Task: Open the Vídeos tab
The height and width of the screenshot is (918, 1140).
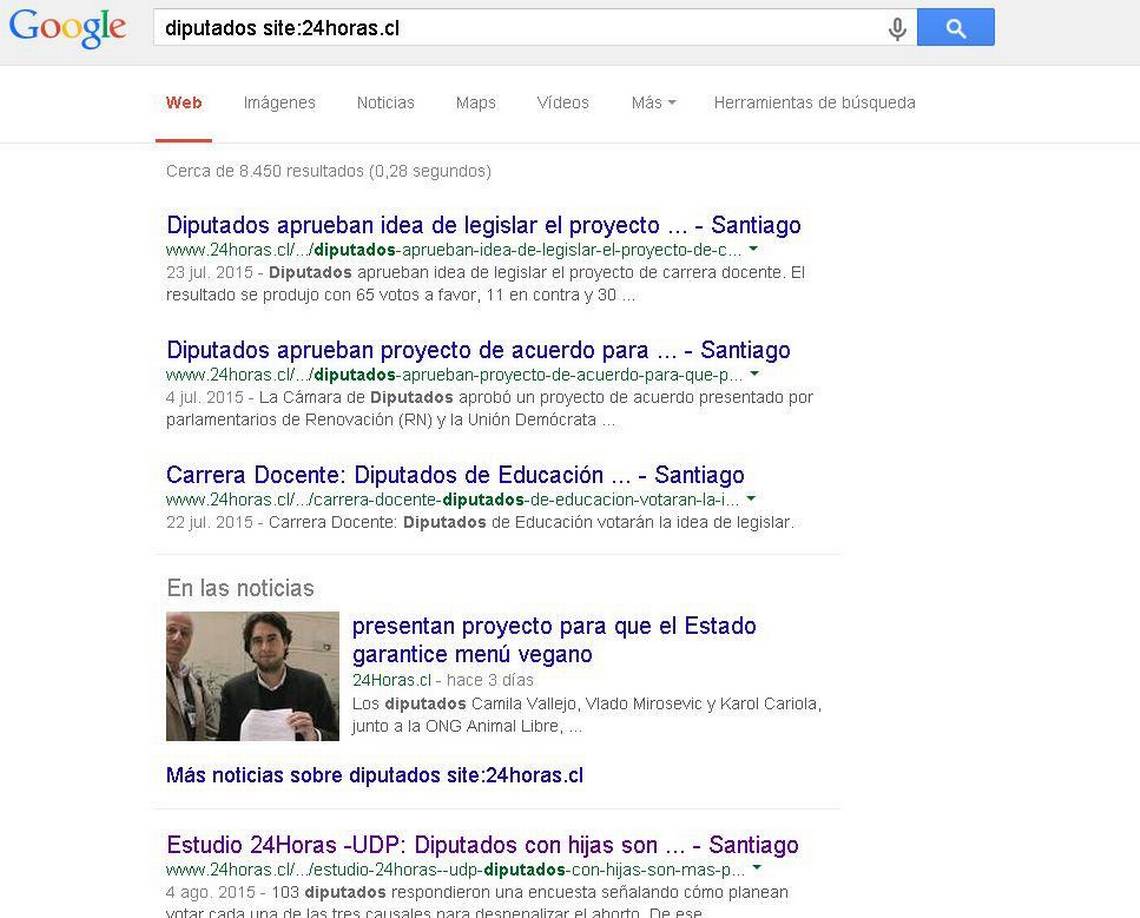Action: pos(563,102)
